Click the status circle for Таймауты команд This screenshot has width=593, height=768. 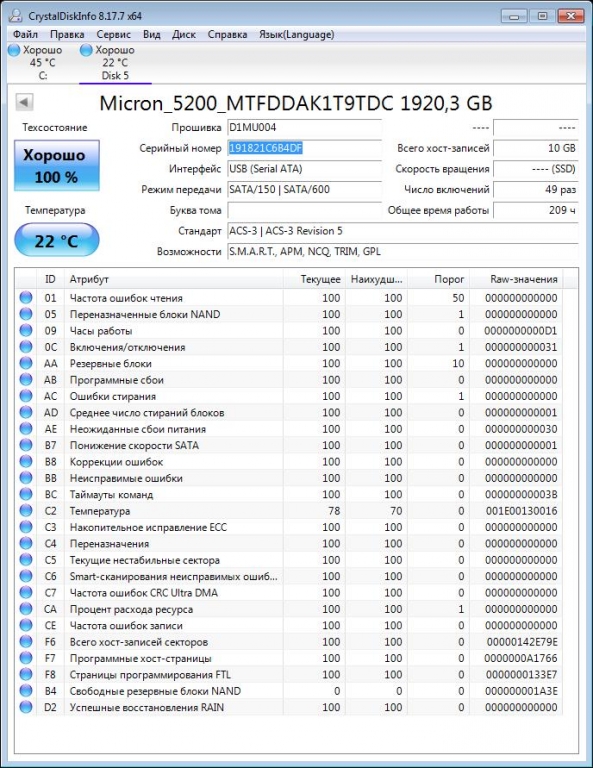26,494
